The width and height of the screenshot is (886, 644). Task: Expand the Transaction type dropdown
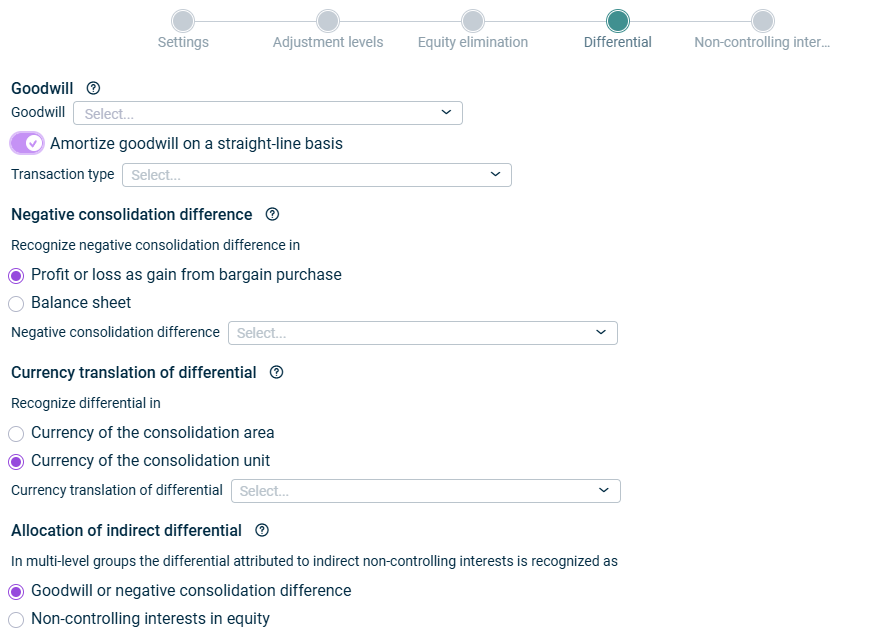[317, 175]
